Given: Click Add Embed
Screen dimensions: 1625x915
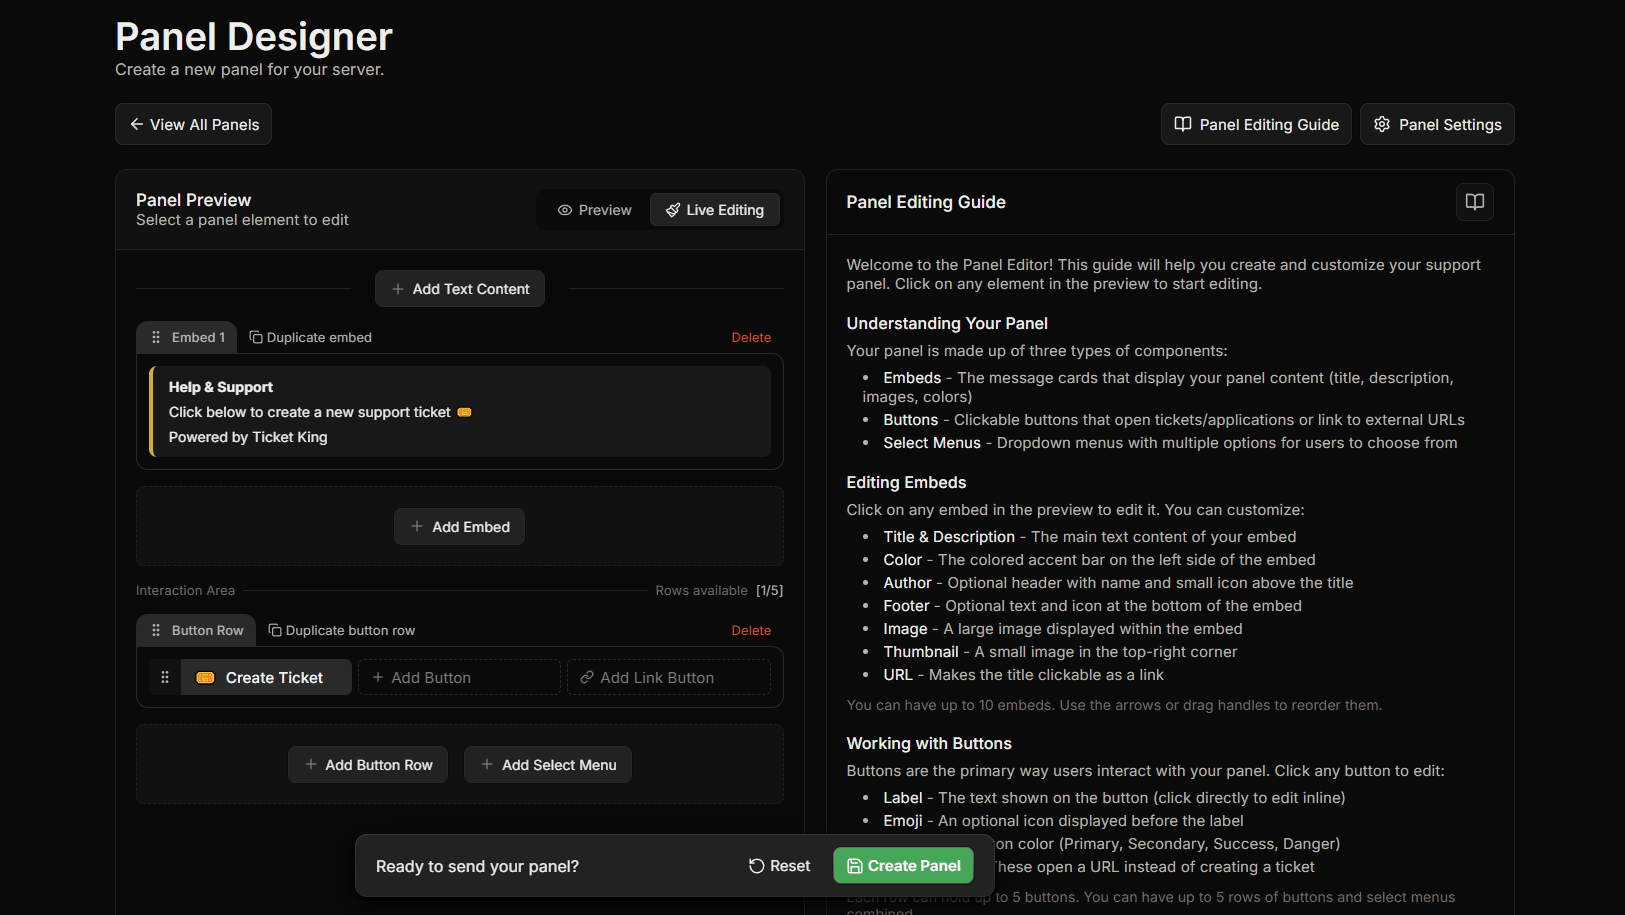Looking at the screenshot, I should pyautogui.click(x=459, y=527).
